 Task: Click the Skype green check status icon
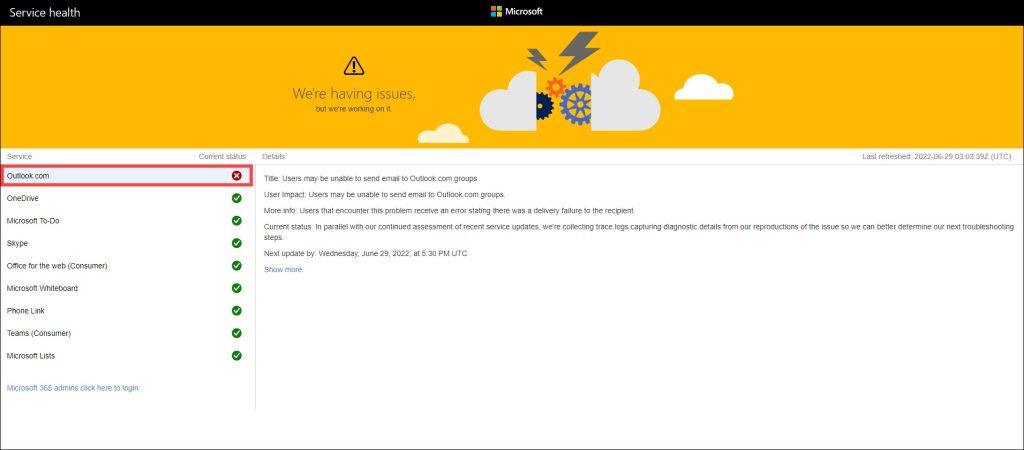(236, 243)
